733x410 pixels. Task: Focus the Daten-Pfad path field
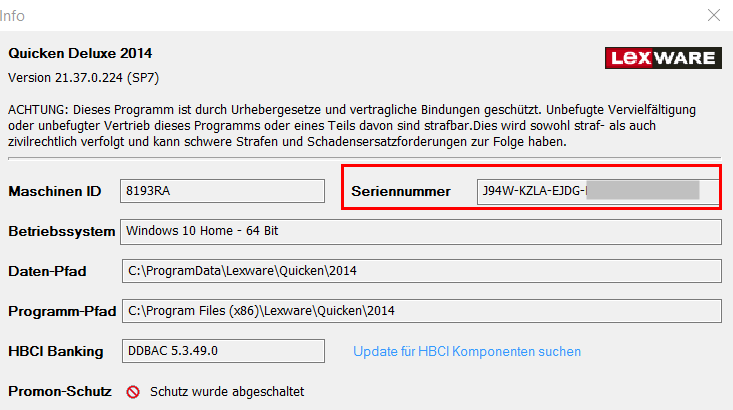coord(420,271)
